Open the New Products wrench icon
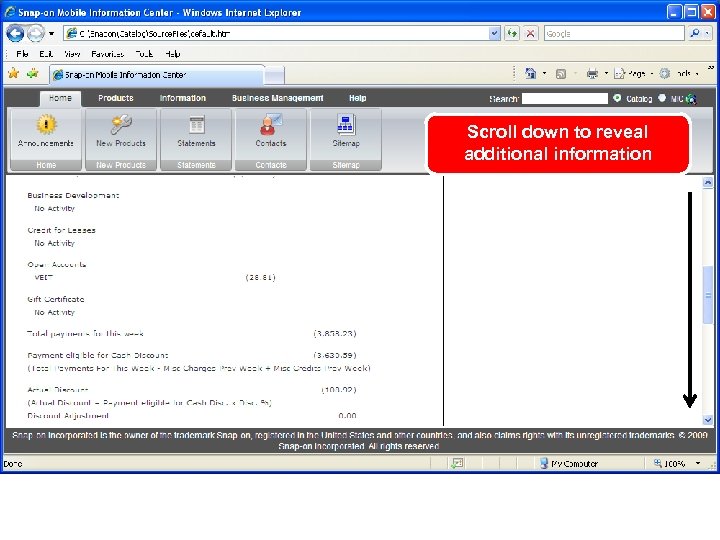 coord(121,124)
